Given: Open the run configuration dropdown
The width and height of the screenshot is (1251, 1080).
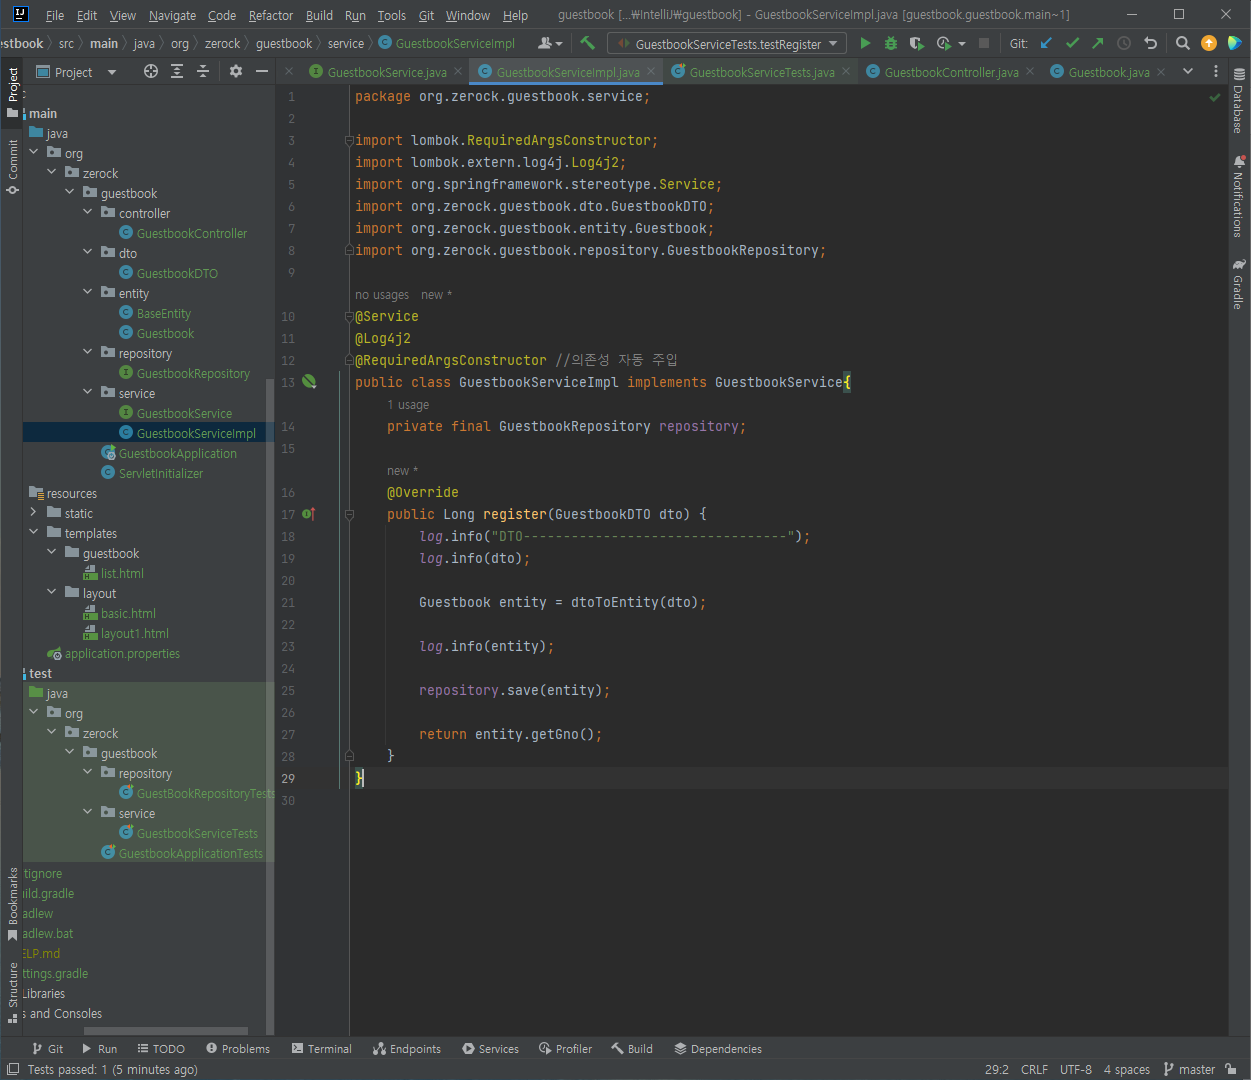Looking at the screenshot, I should pyautogui.click(x=727, y=43).
